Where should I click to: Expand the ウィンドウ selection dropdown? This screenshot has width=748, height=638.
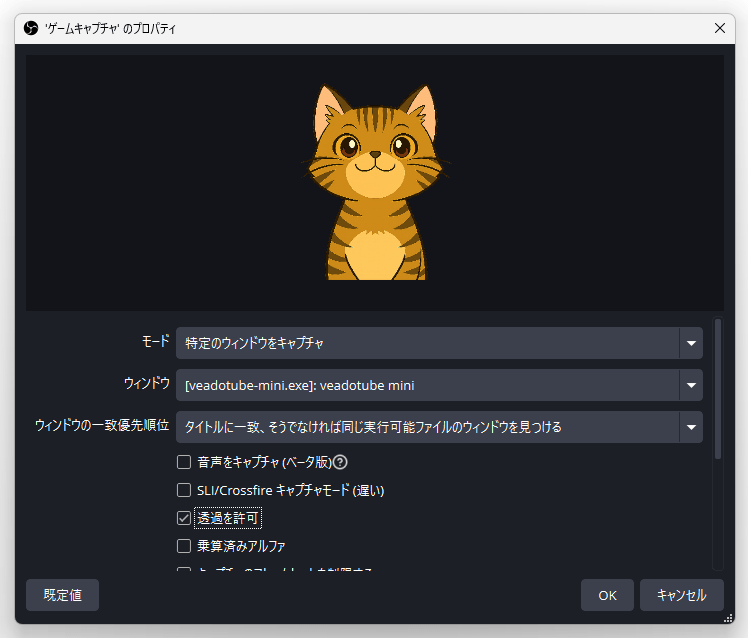(x=691, y=385)
